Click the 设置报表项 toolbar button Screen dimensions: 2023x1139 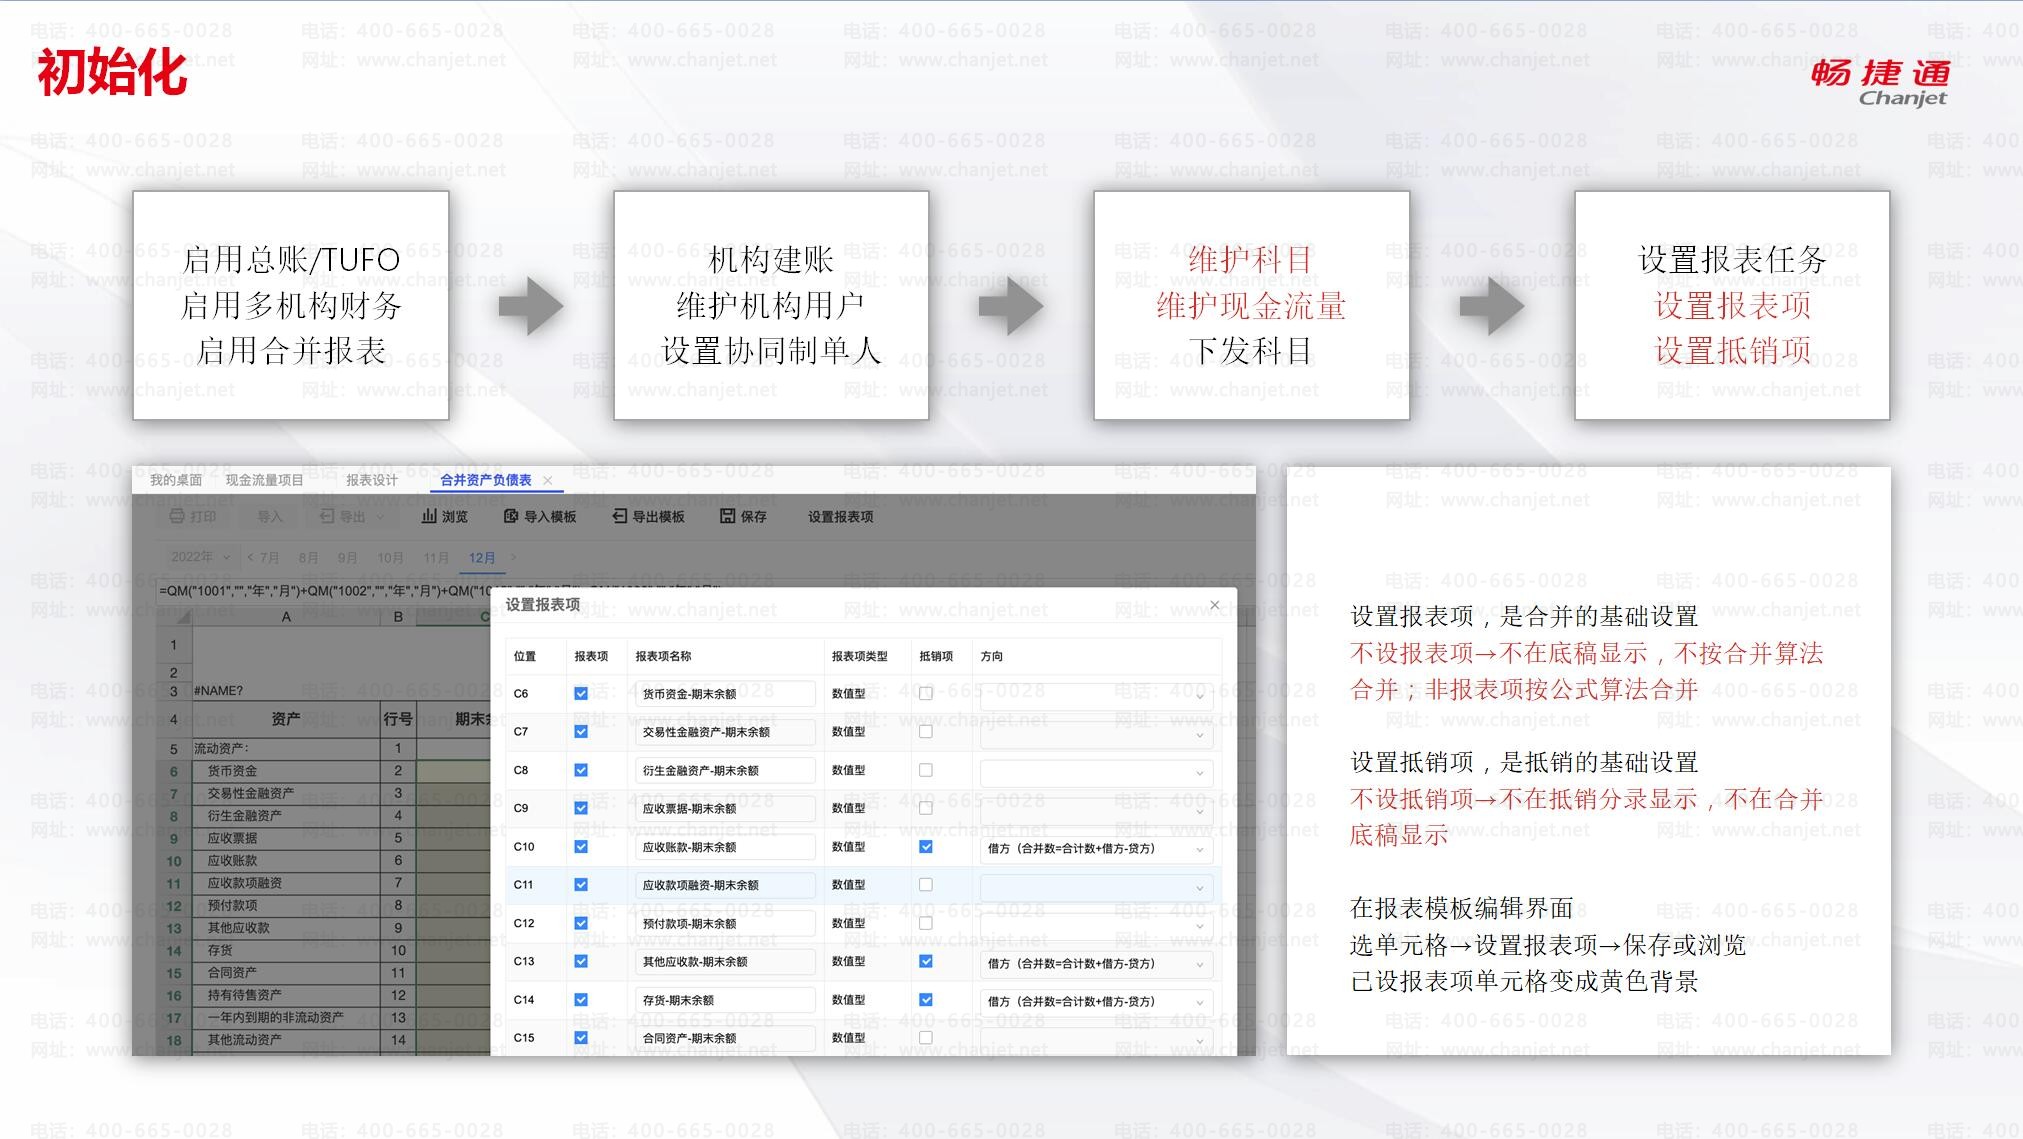840,517
